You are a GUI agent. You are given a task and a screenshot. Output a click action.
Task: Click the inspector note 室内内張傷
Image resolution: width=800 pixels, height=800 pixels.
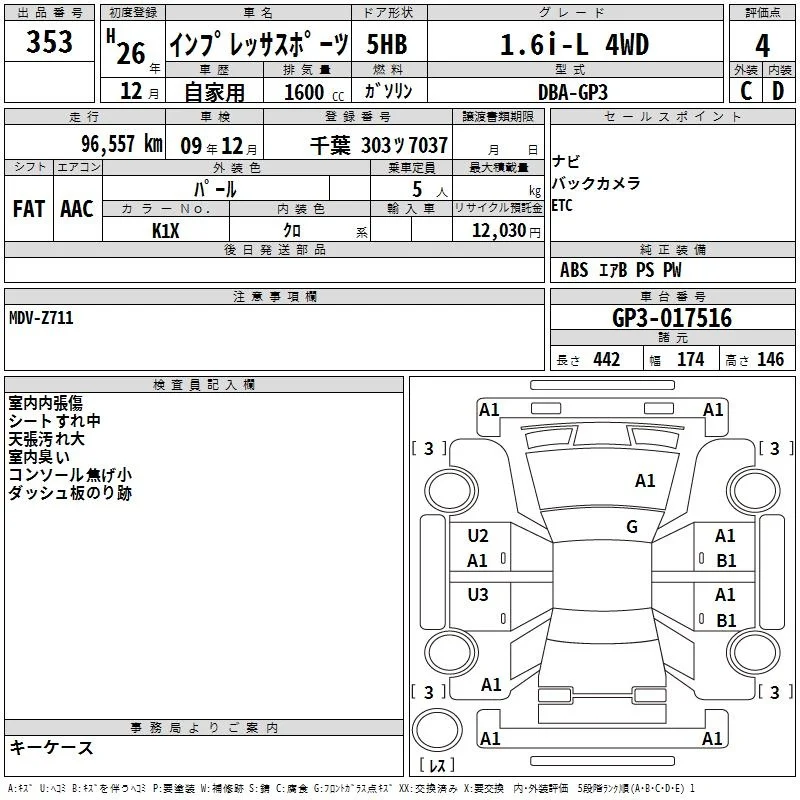pos(45,403)
